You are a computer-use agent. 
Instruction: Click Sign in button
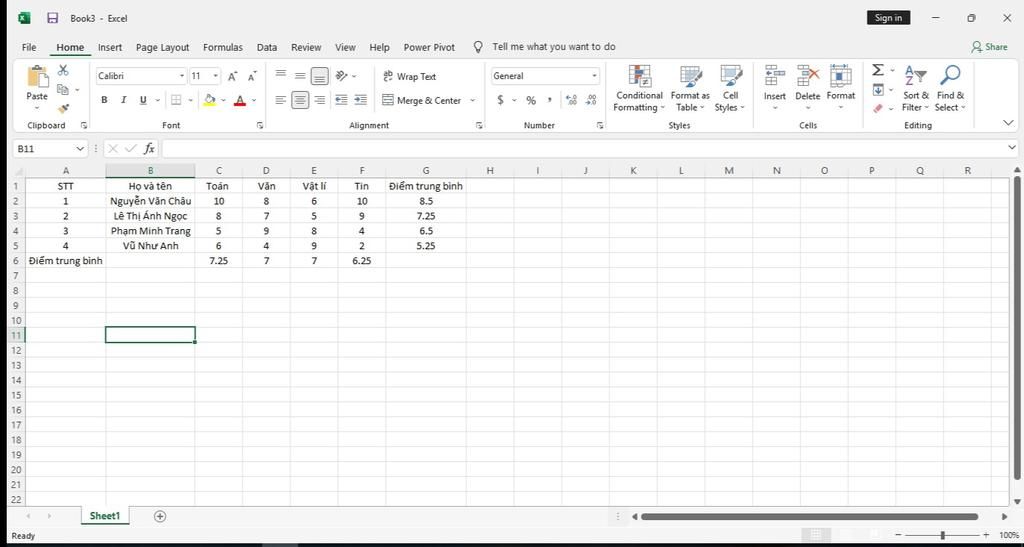coord(888,18)
